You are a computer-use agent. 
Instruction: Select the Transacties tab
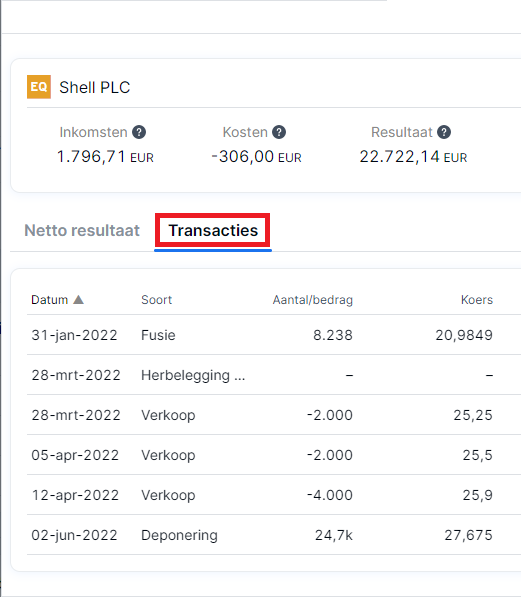tap(213, 230)
